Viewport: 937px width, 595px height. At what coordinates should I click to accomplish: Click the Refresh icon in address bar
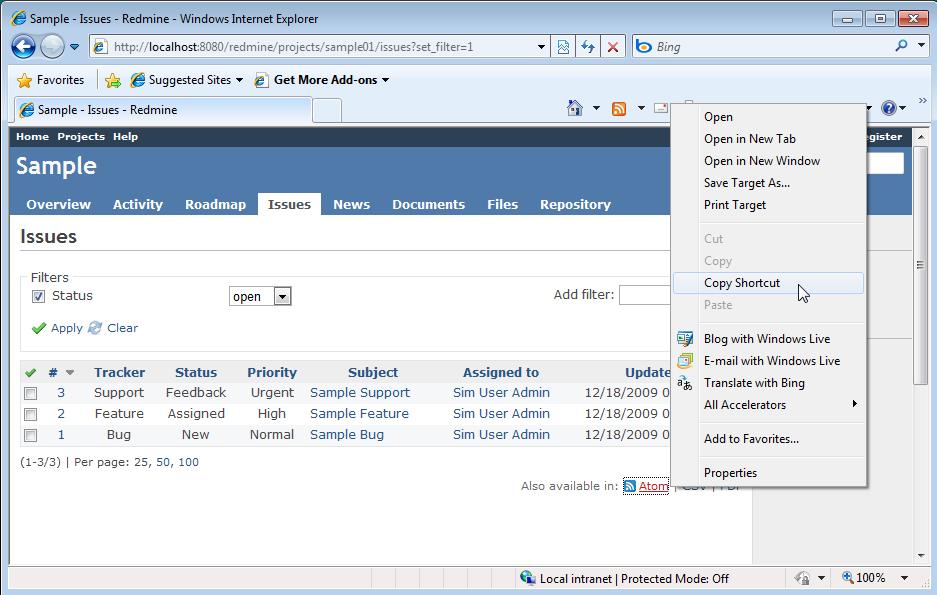[x=588, y=47]
